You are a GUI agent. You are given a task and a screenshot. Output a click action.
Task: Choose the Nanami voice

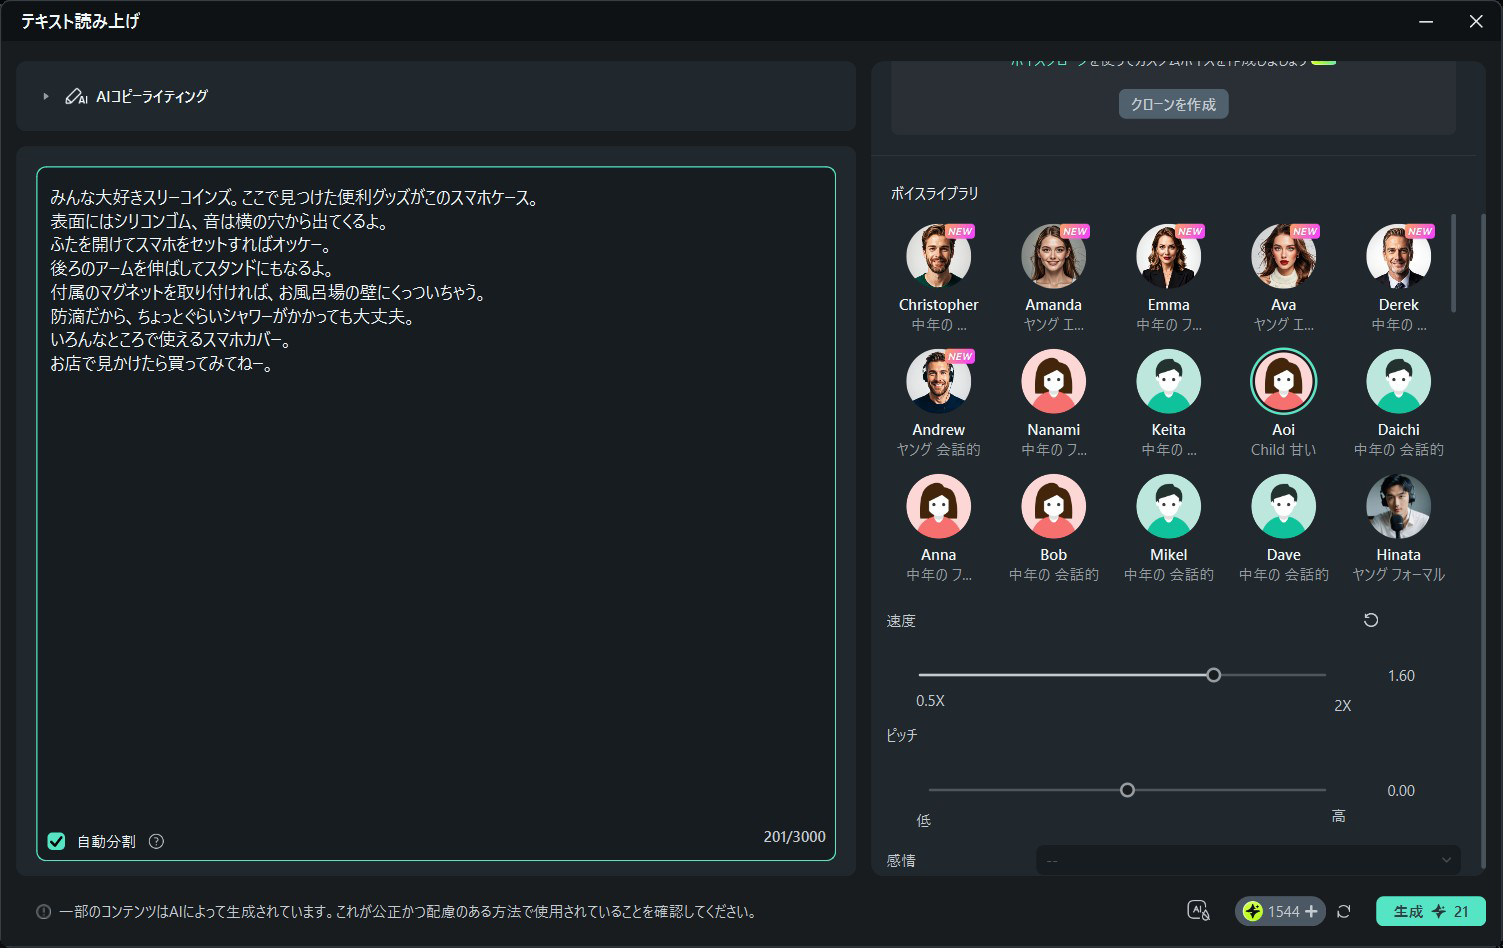pyautogui.click(x=1053, y=381)
